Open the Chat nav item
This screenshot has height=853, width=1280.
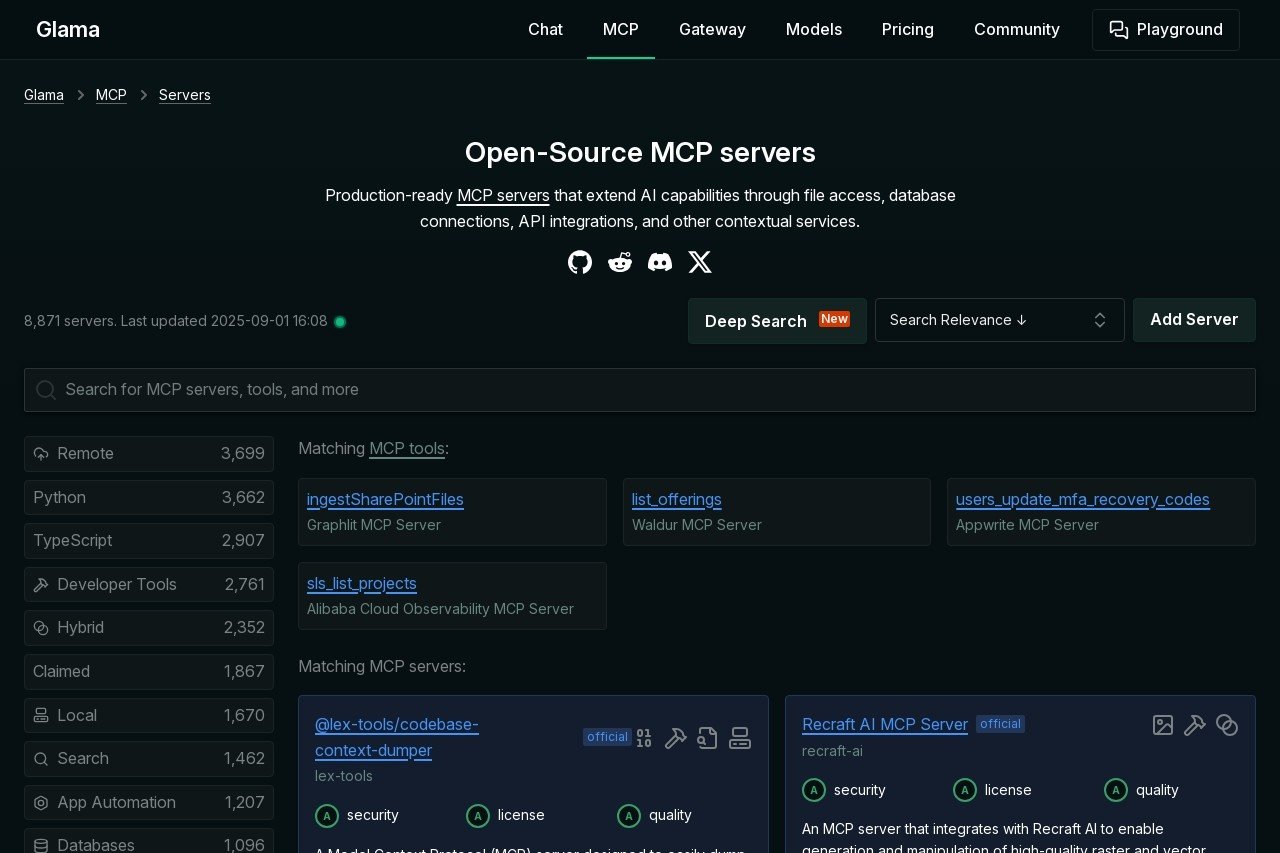tap(545, 30)
